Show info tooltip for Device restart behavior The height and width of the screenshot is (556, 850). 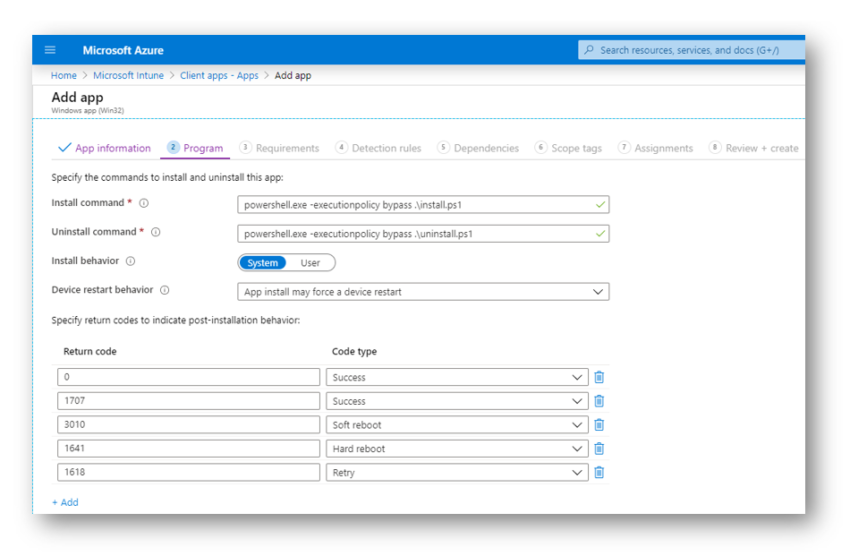(165, 290)
